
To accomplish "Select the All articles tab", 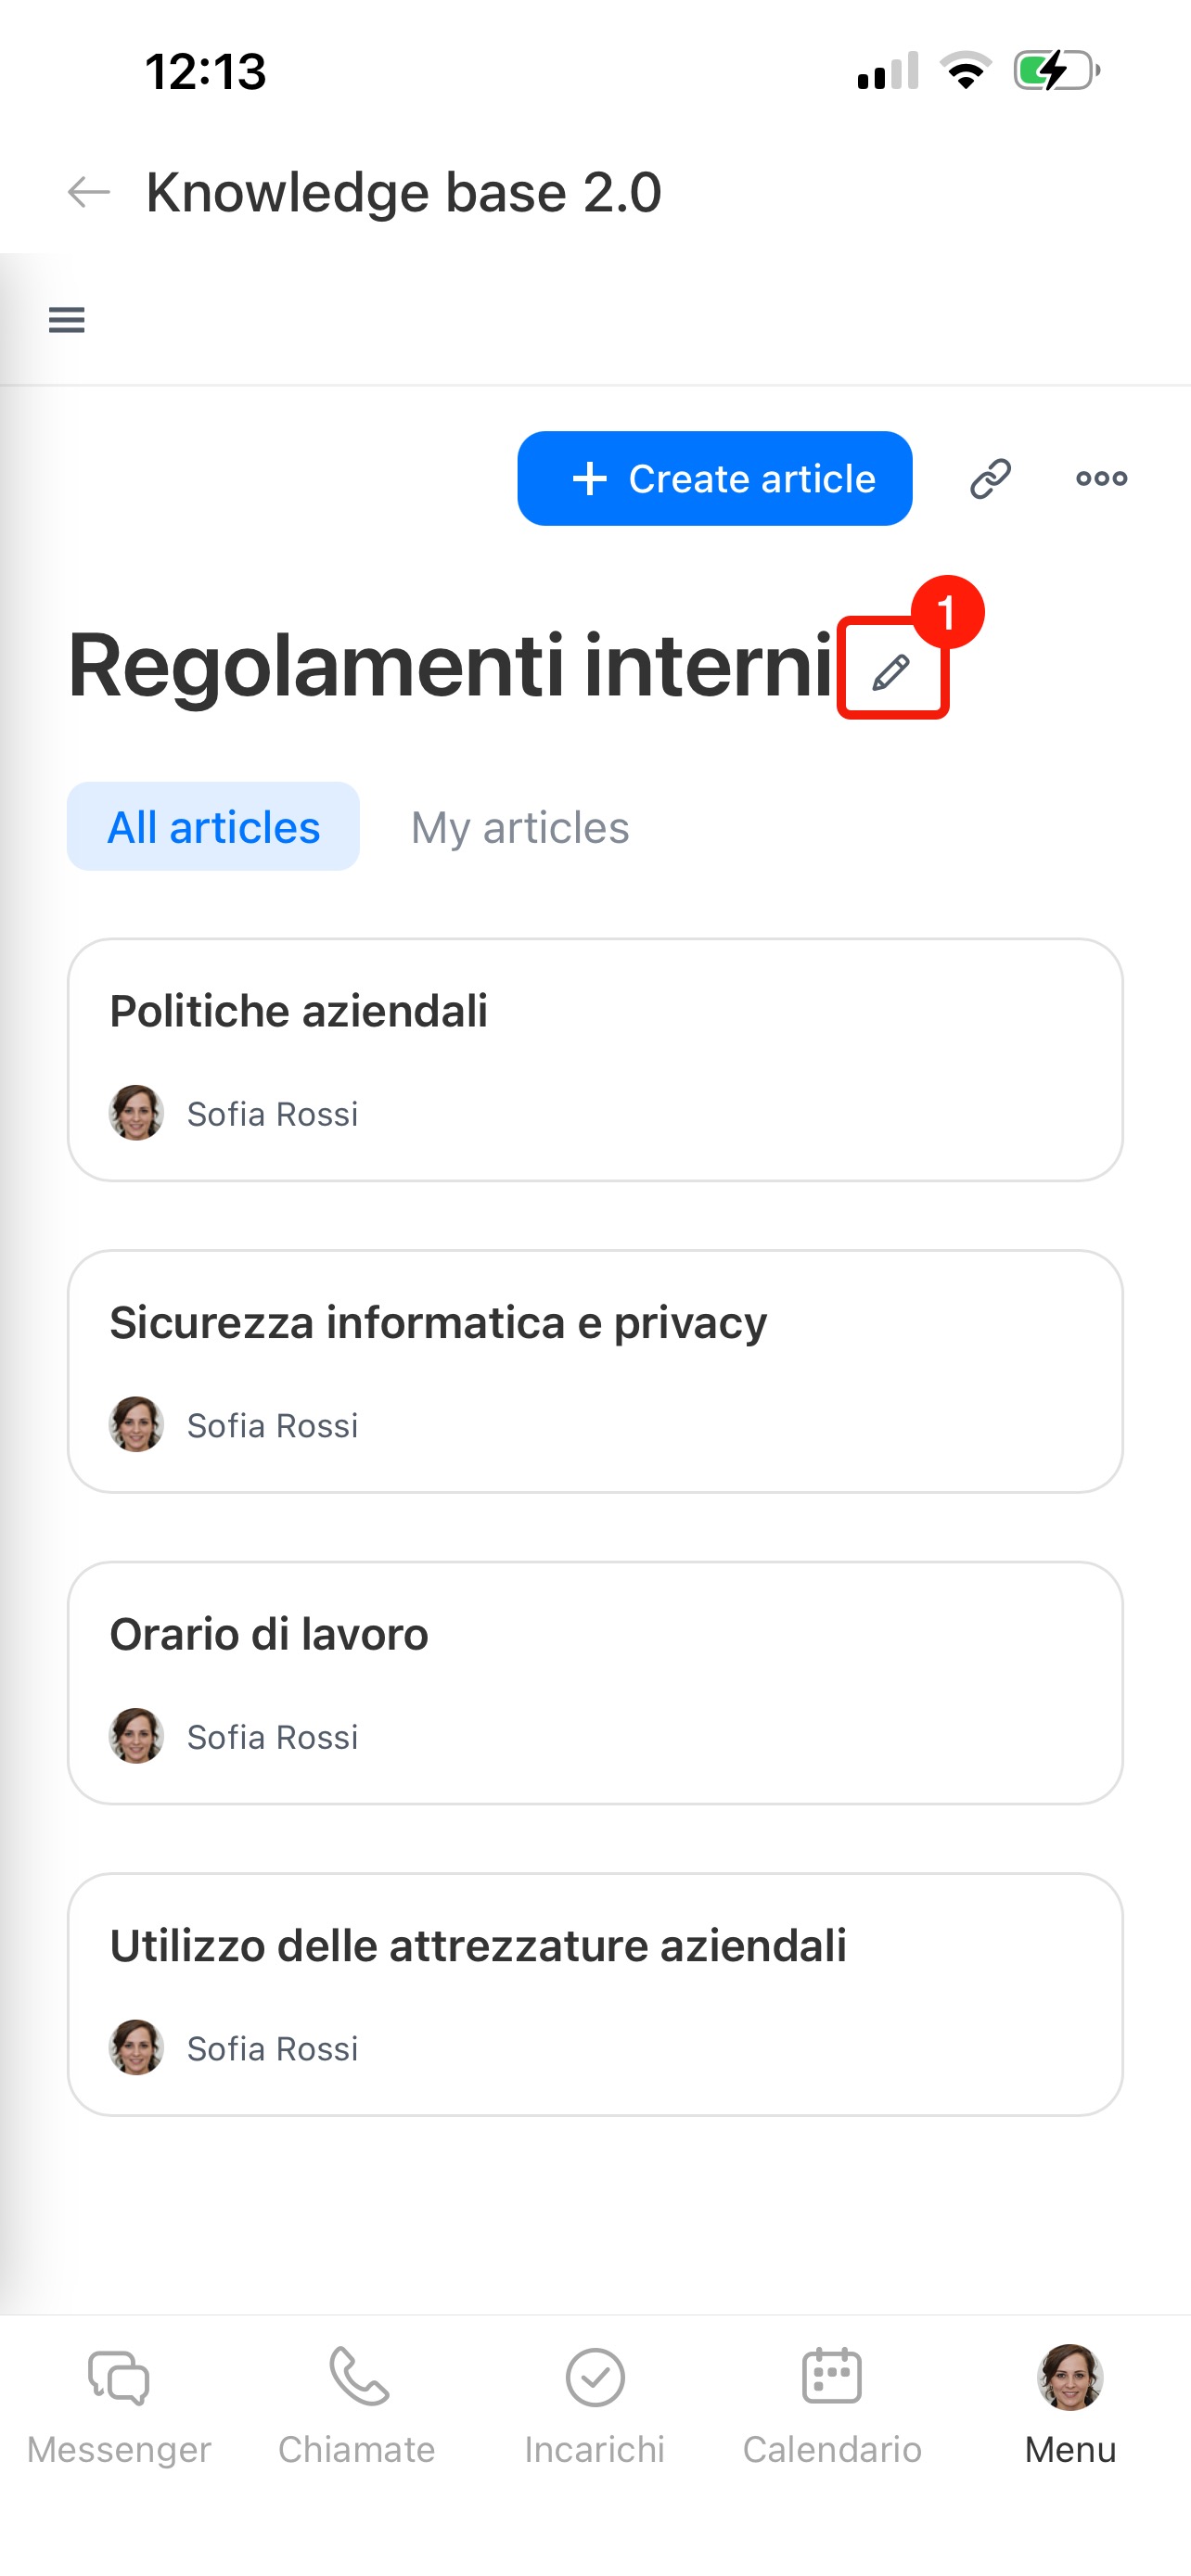I will pyautogui.click(x=213, y=827).
